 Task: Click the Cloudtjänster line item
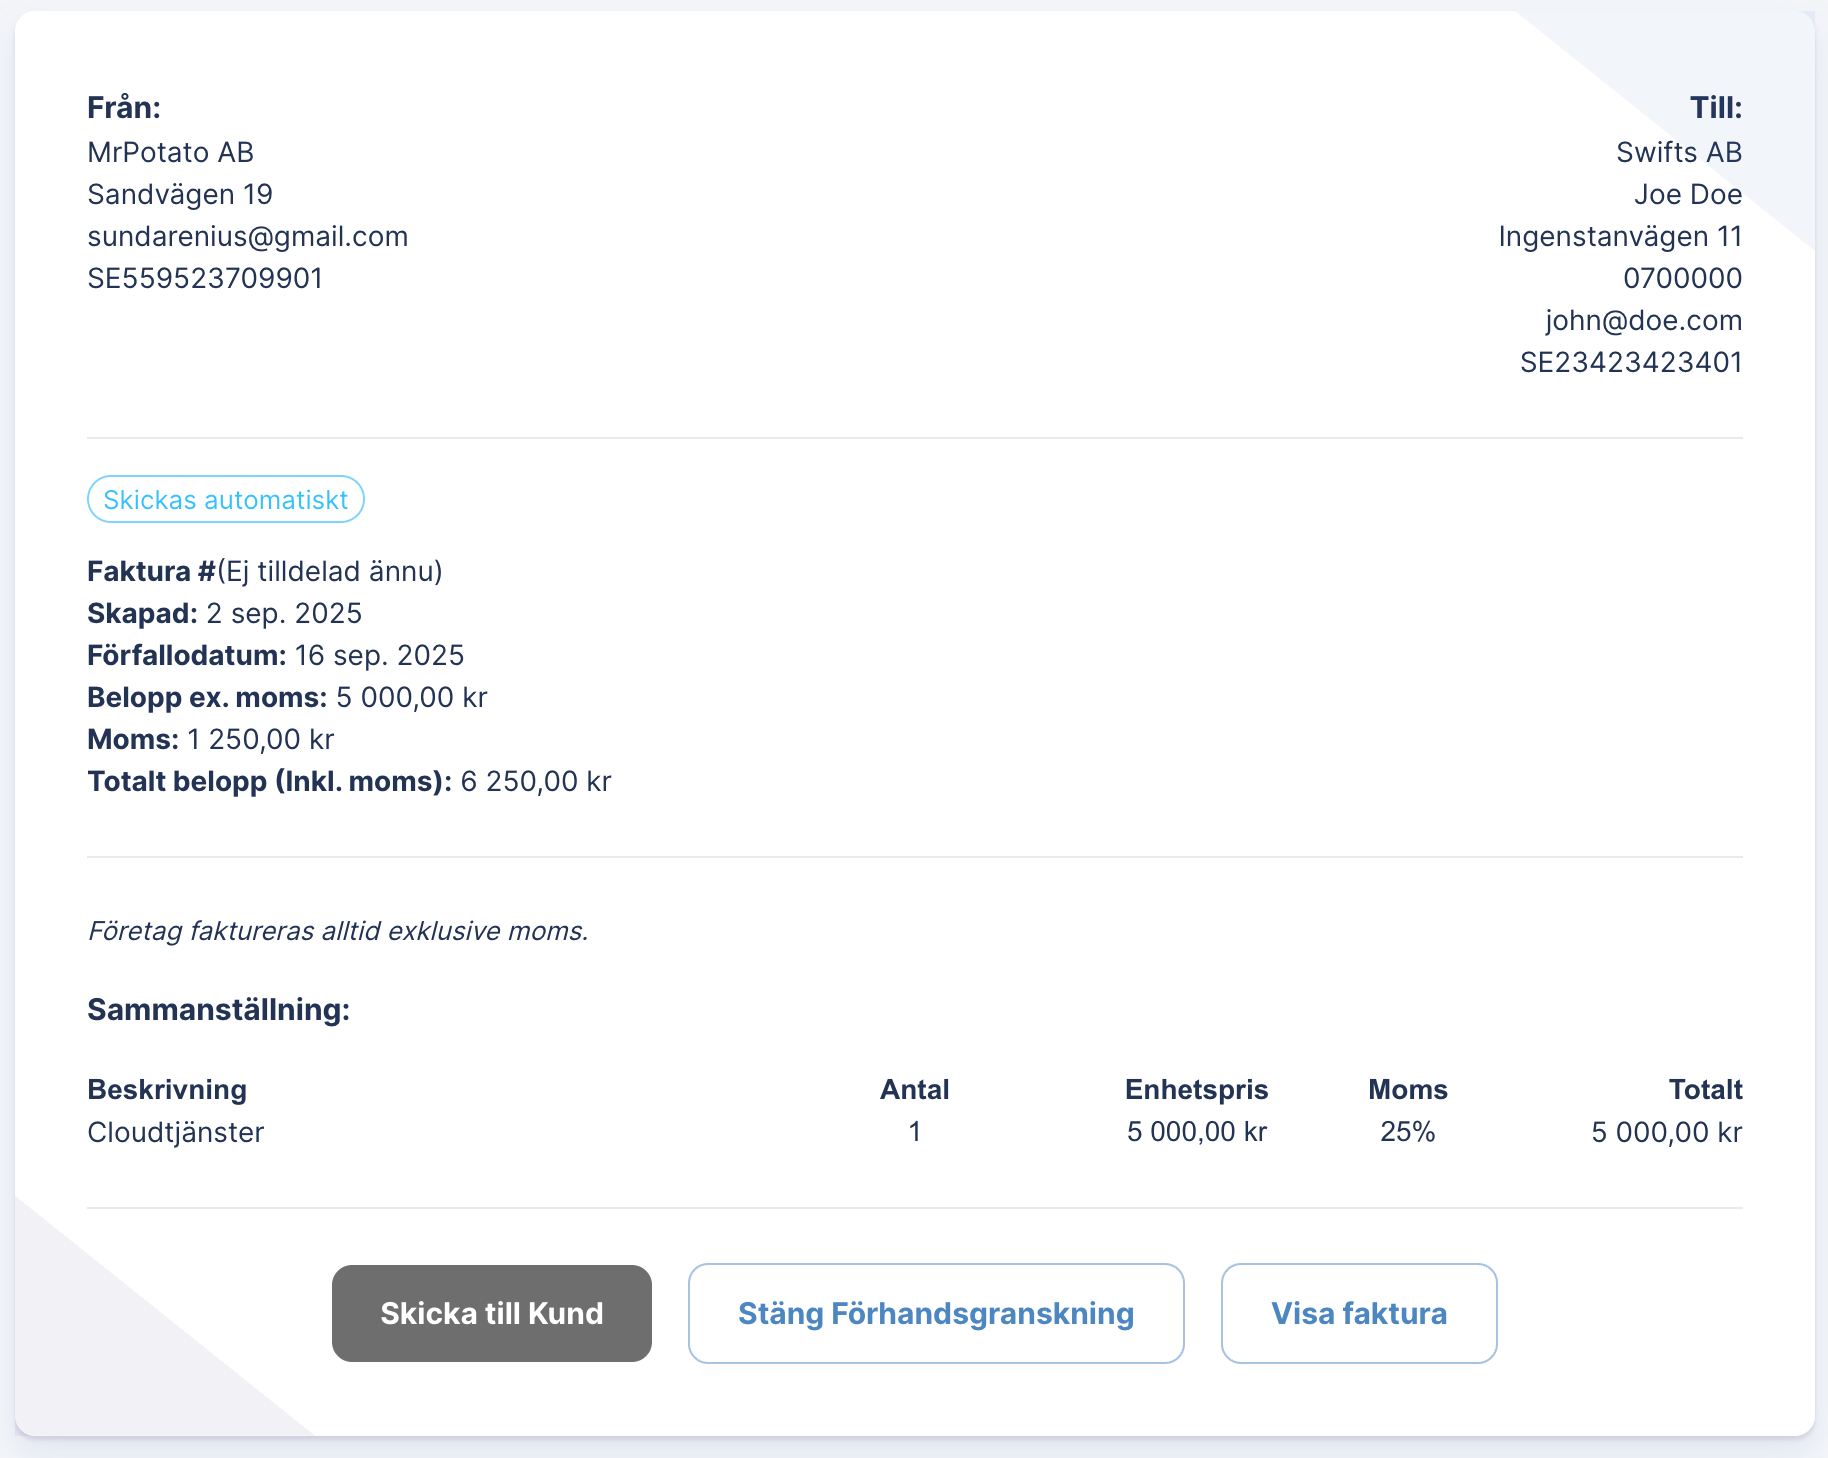click(x=176, y=1133)
